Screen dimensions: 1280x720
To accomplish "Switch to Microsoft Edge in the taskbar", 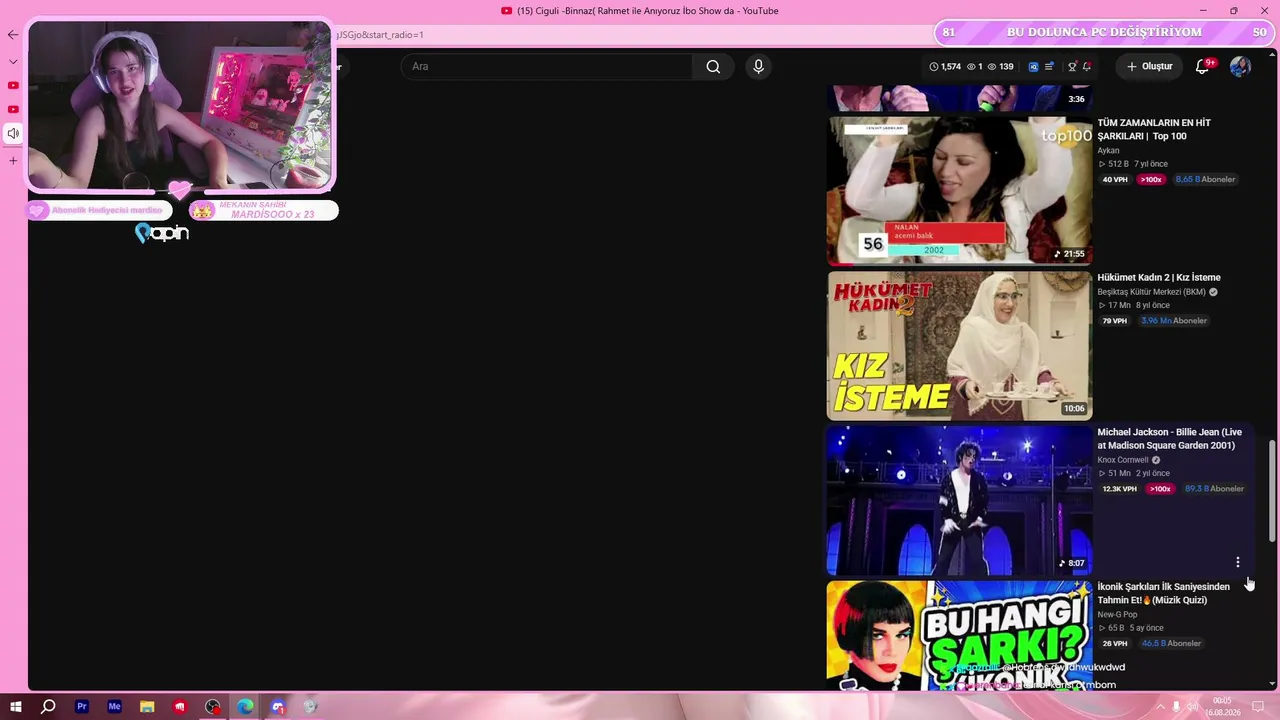I will tap(245, 707).
